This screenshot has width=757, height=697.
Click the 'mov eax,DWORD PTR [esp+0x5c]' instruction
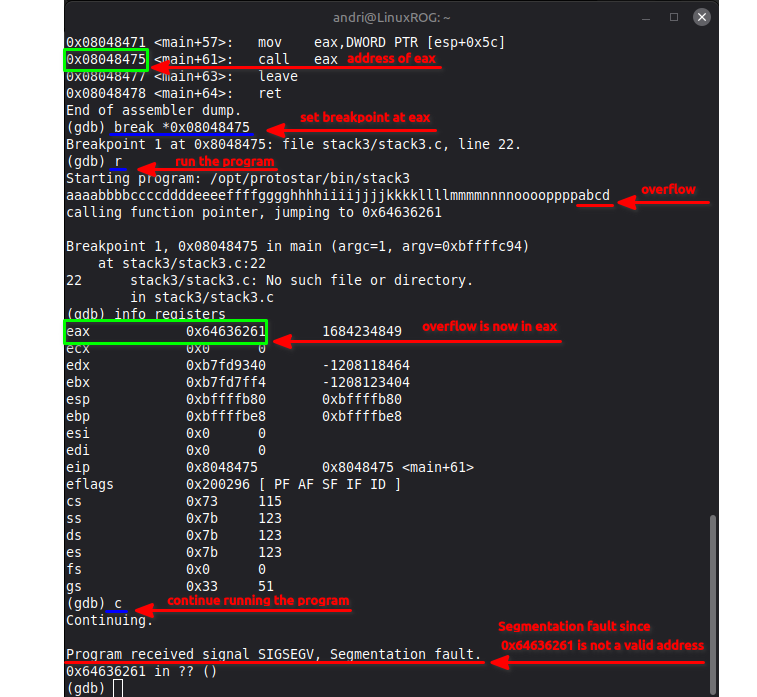coord(381,42)
